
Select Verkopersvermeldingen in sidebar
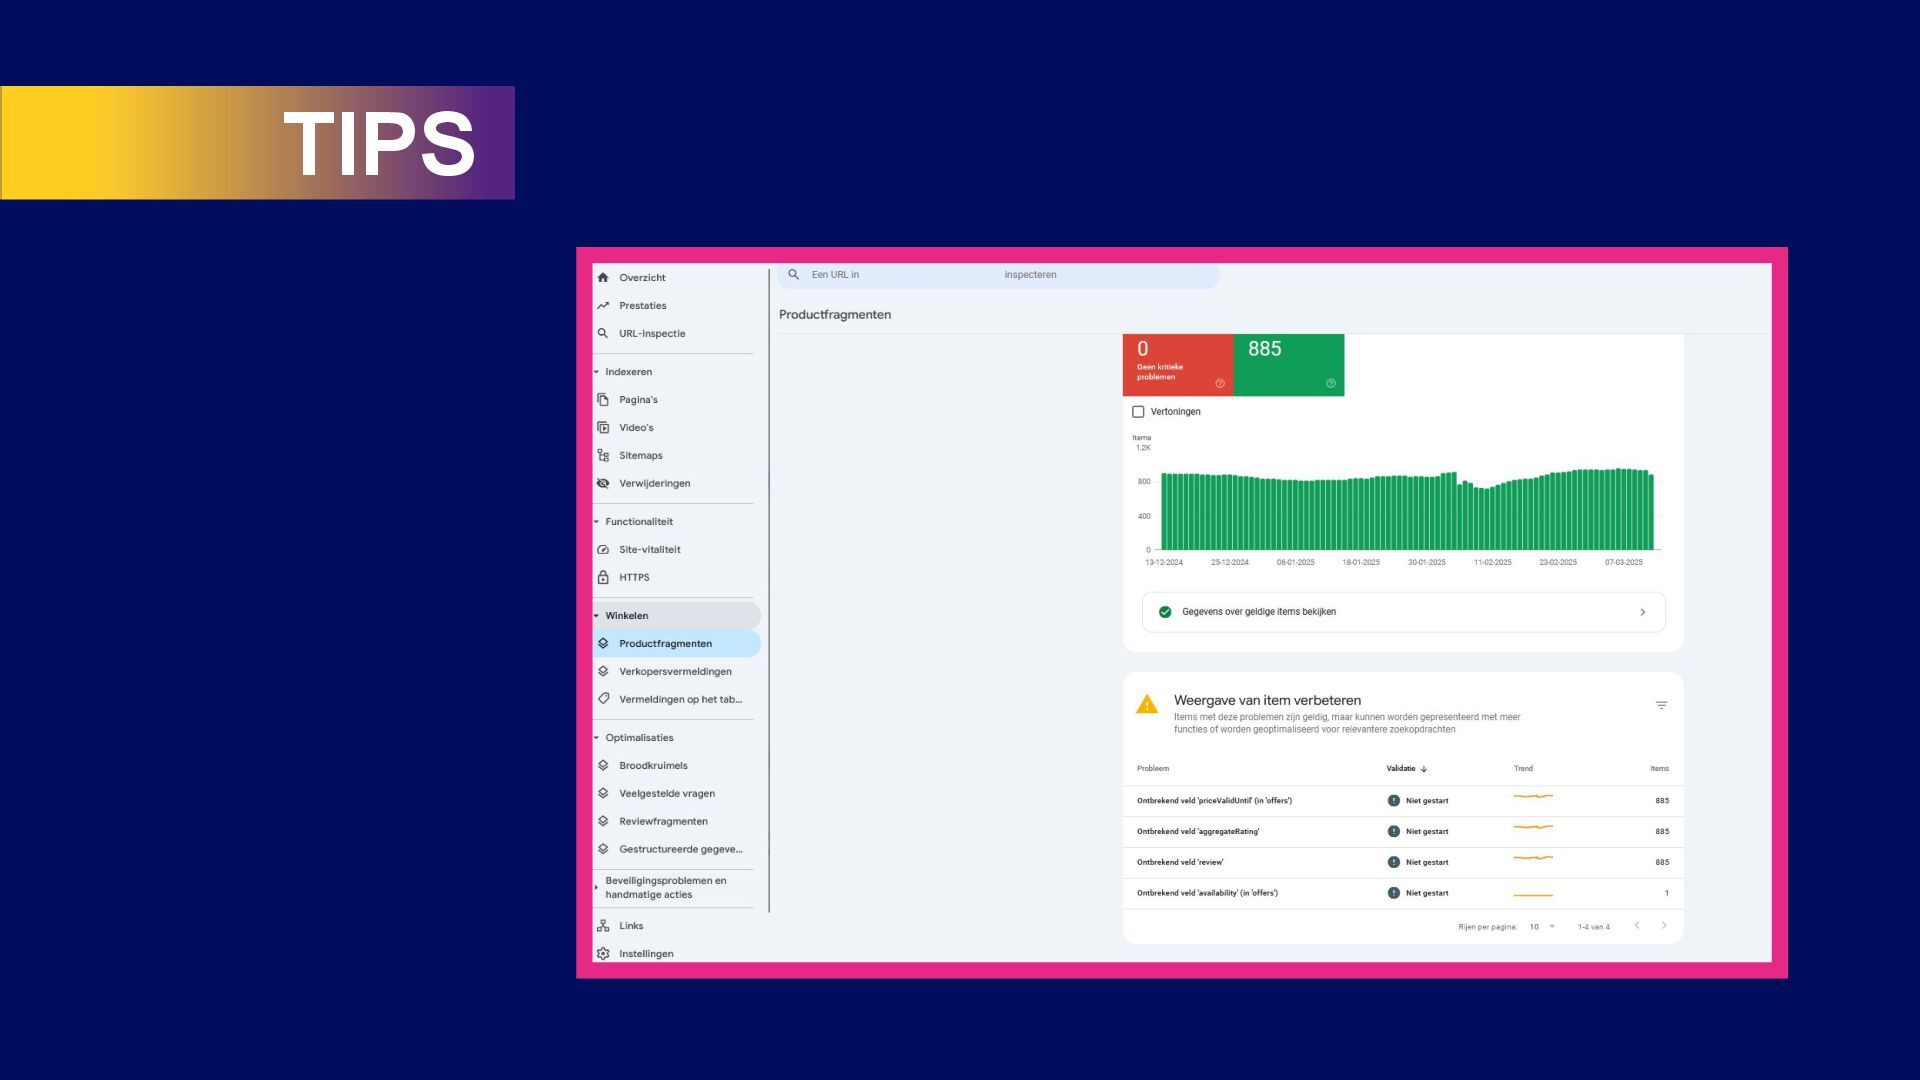[675, 672]
